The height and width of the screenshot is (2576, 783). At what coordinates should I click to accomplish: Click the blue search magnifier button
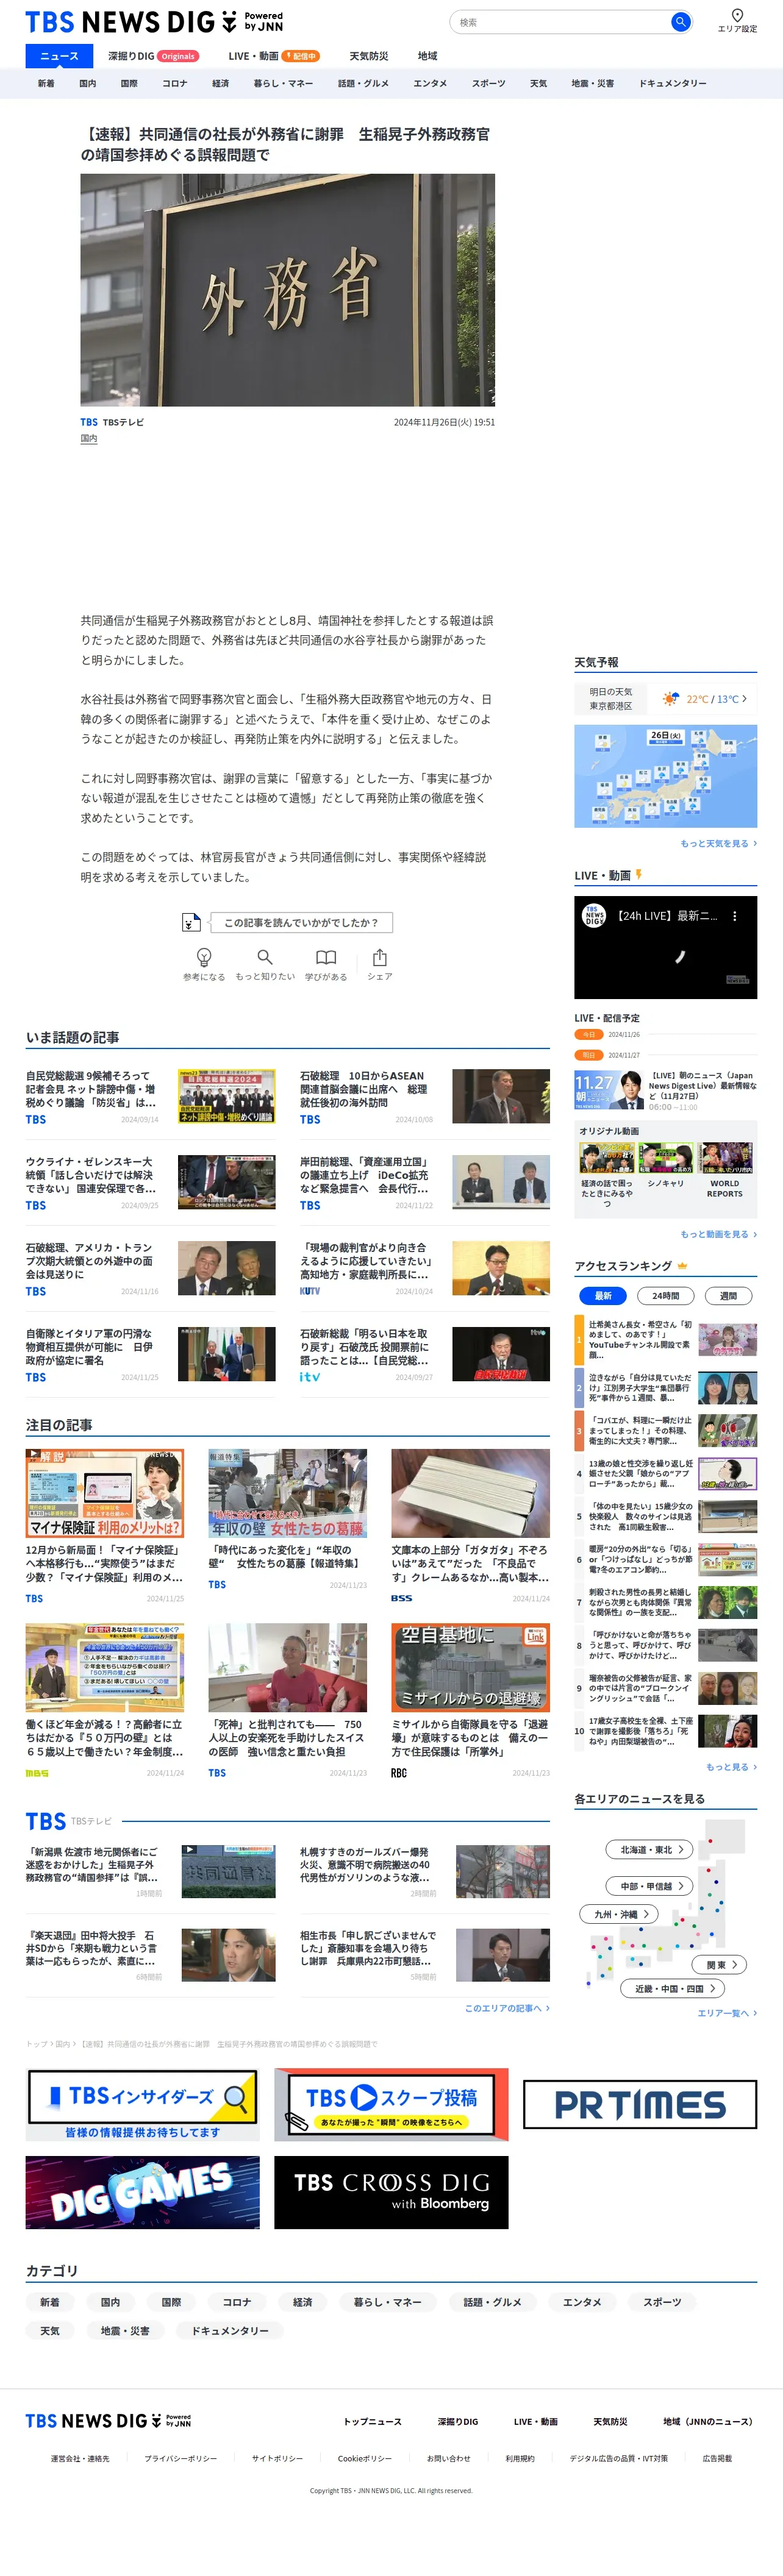coord(680,21)
